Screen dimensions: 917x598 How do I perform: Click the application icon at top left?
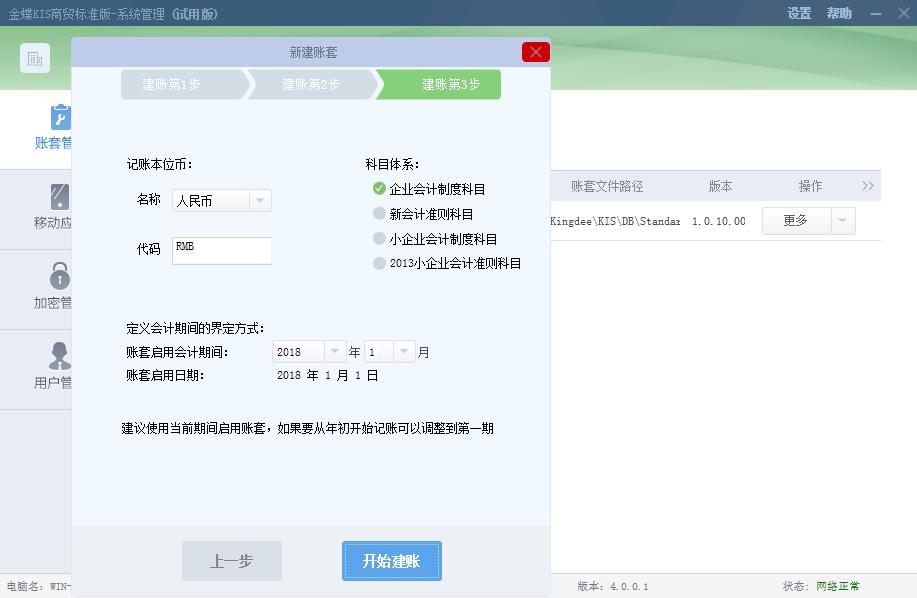(x=34, y=58)
